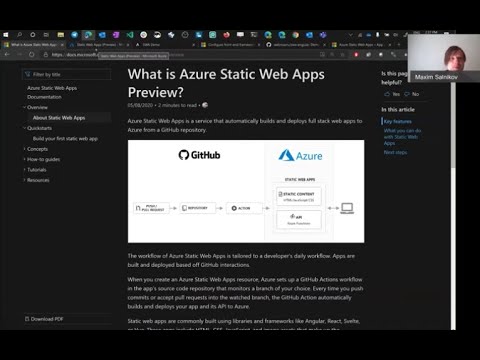Rate the page helpful with Yes
This screenshot has height=360, width=480.
(x=392, y=94)
